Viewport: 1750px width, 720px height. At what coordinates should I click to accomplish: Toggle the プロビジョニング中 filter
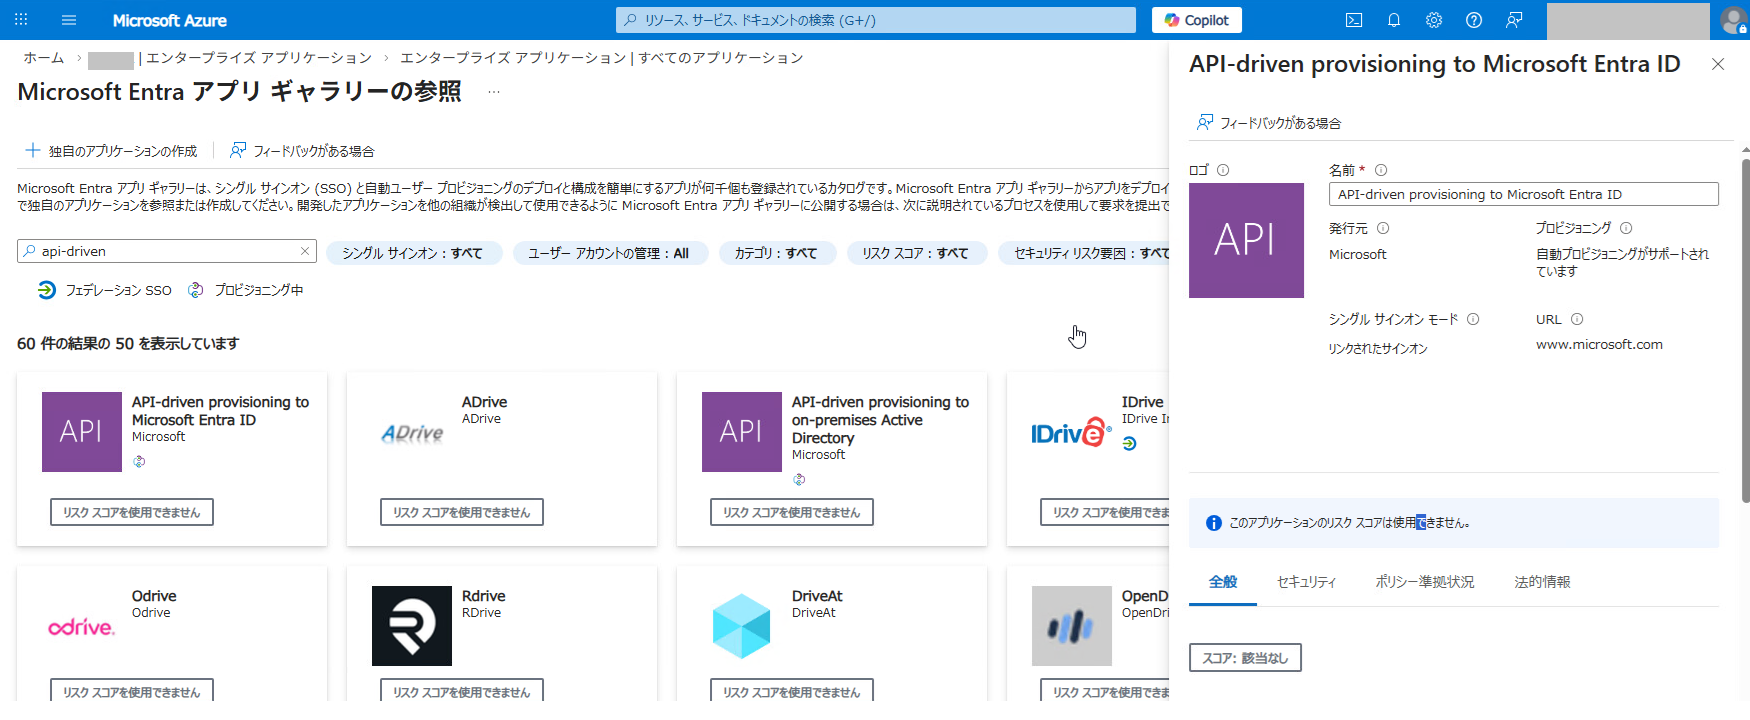click(x=246, y=290)
